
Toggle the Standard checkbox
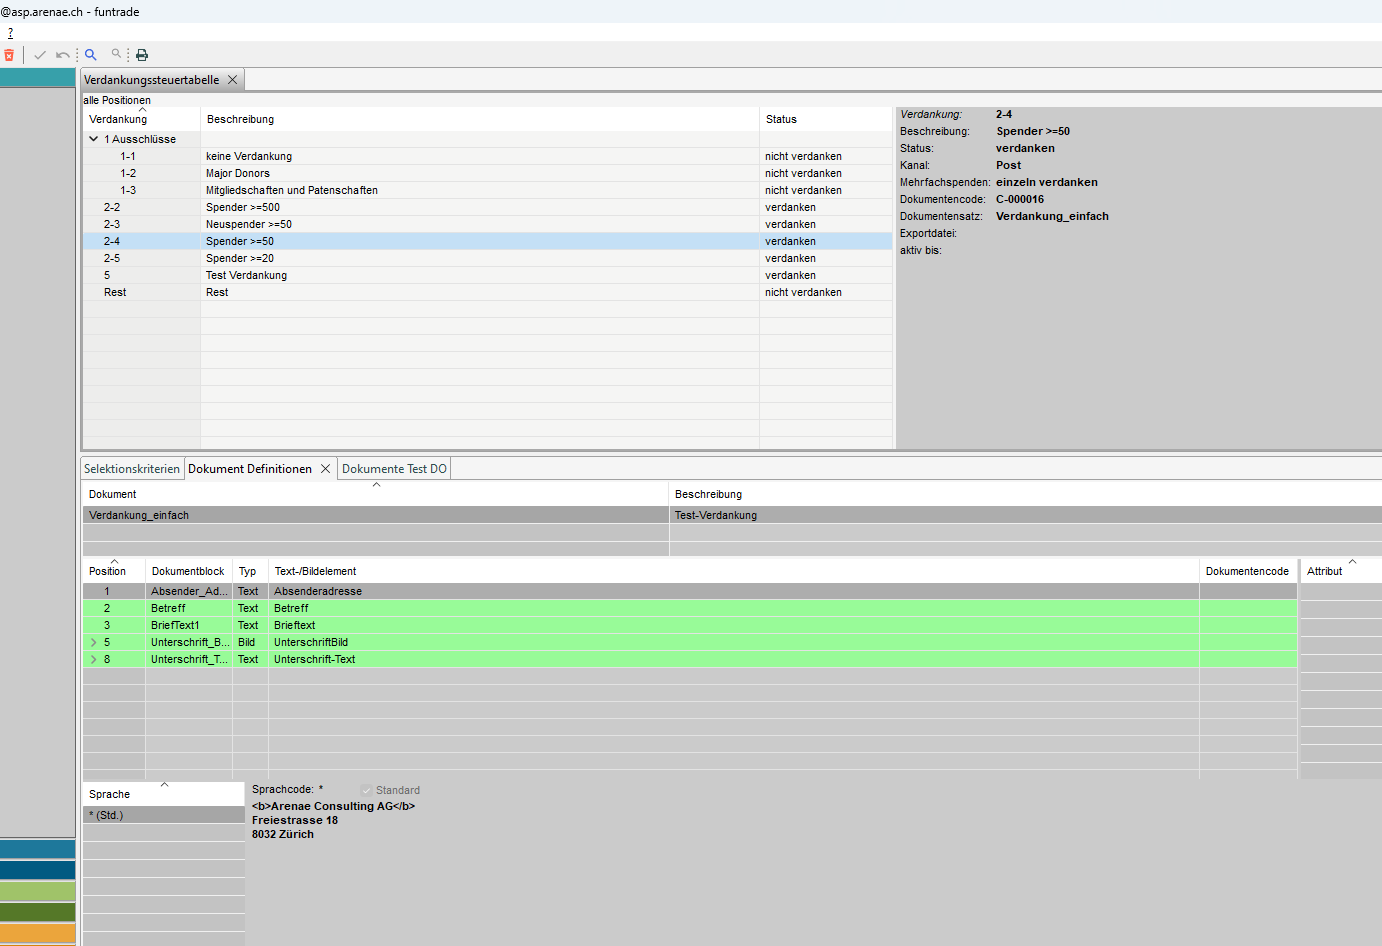(366, 791)
